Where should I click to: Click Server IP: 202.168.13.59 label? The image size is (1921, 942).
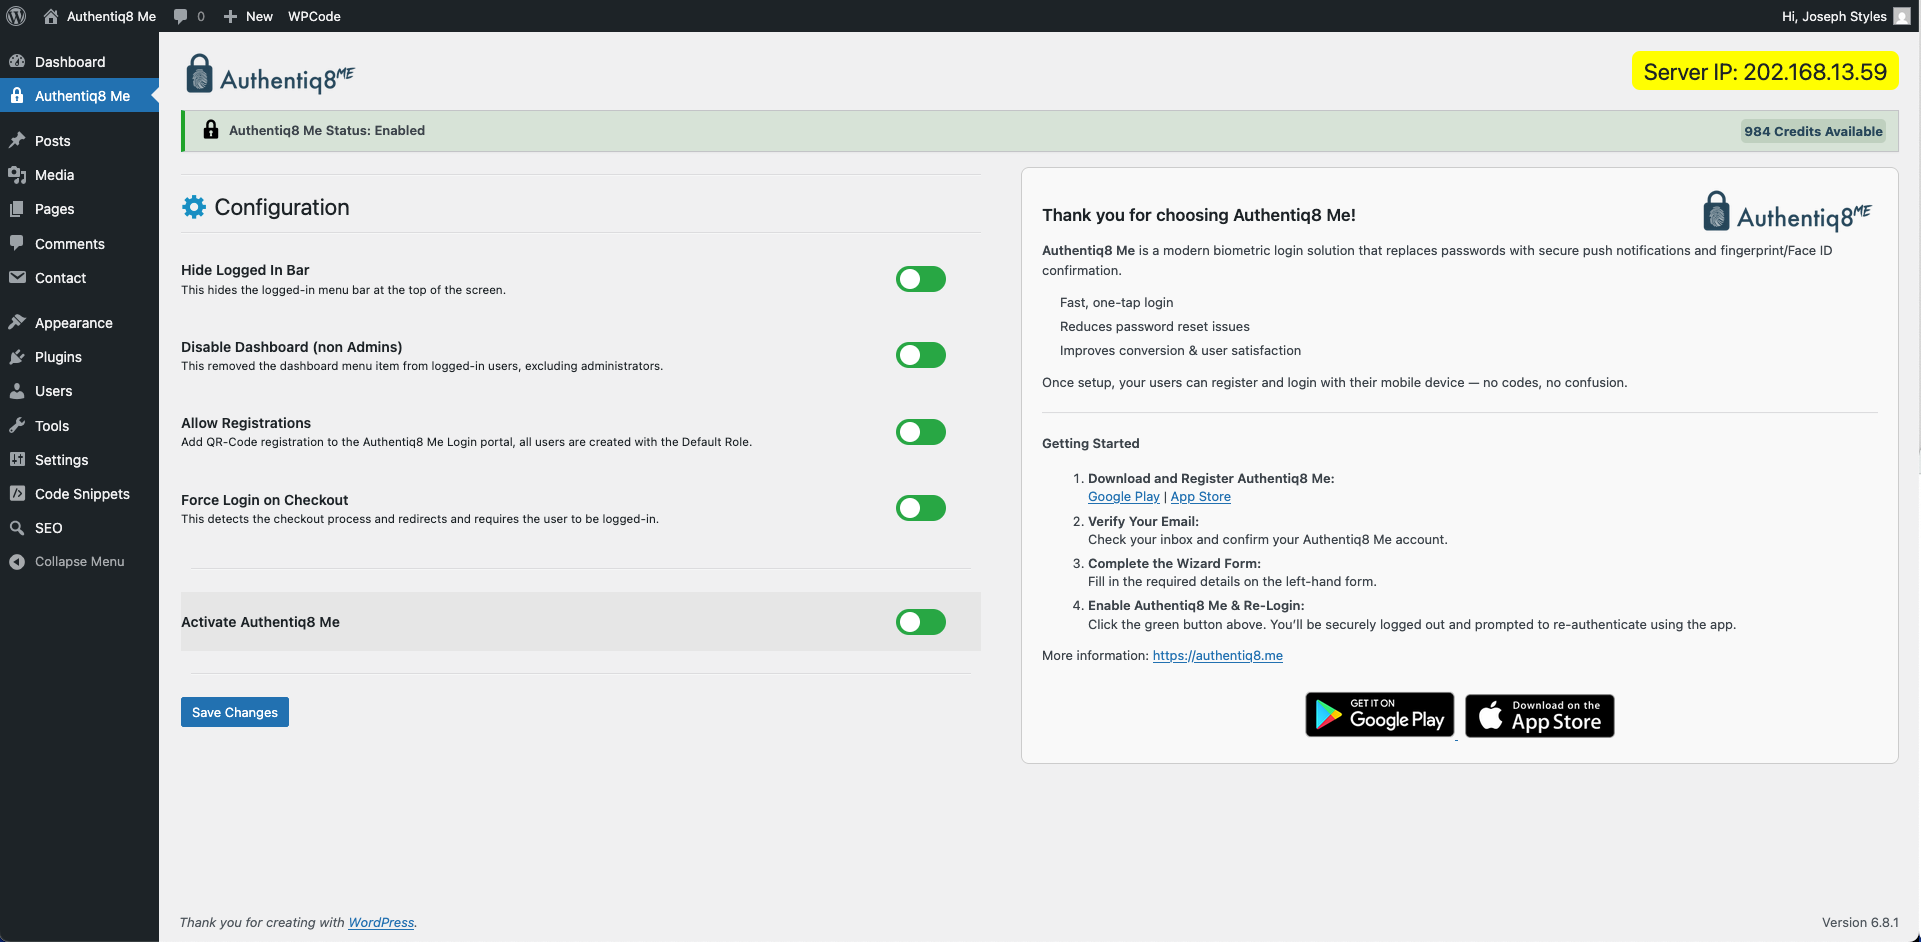point(1765,72)
